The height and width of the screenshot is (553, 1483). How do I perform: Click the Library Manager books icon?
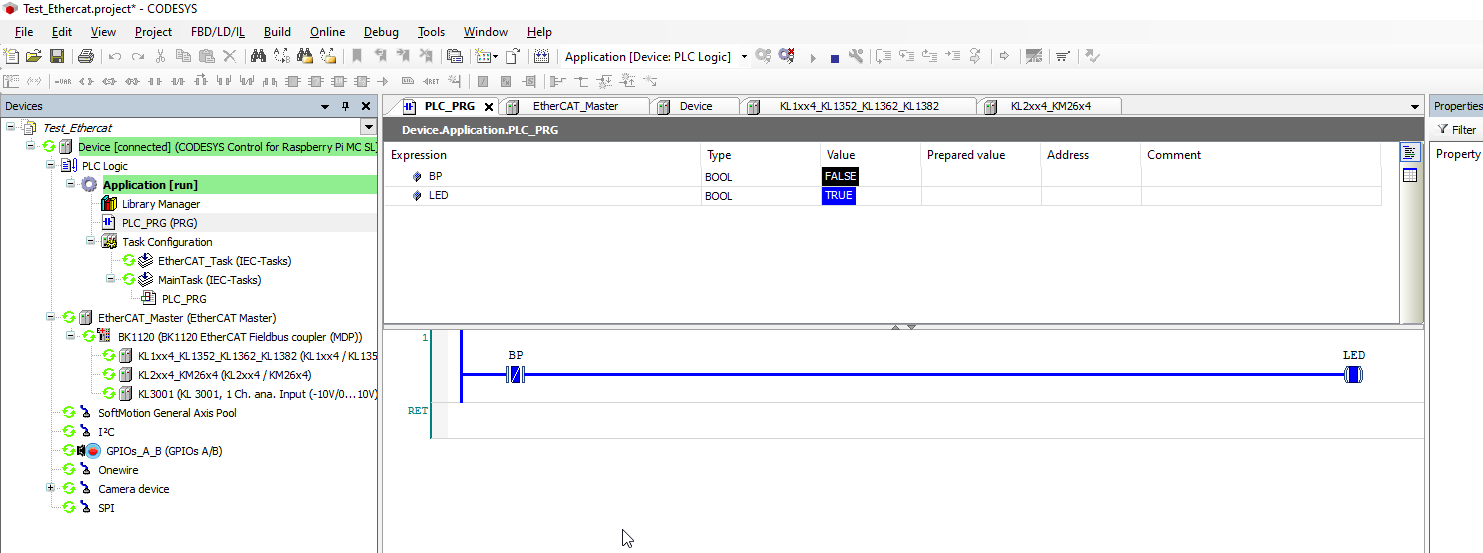[x=109, y=204]
